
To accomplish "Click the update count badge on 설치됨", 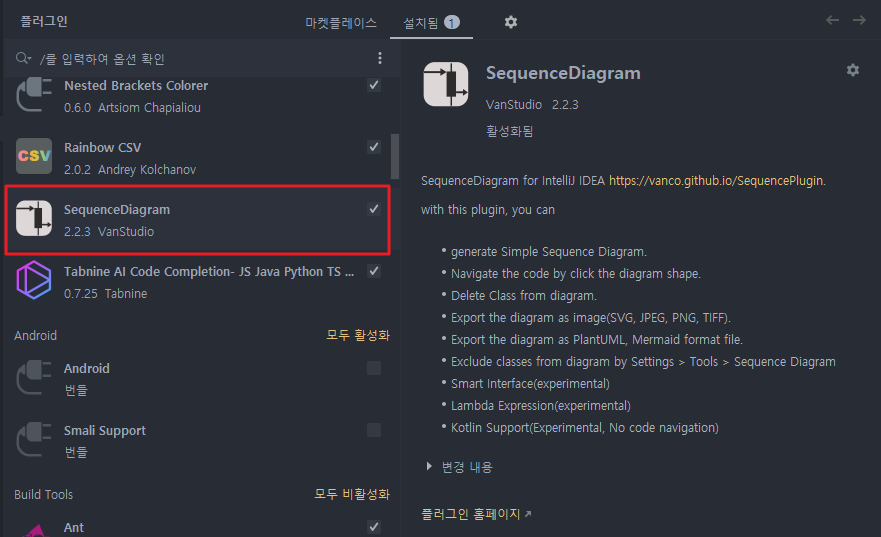I will 452,22.
